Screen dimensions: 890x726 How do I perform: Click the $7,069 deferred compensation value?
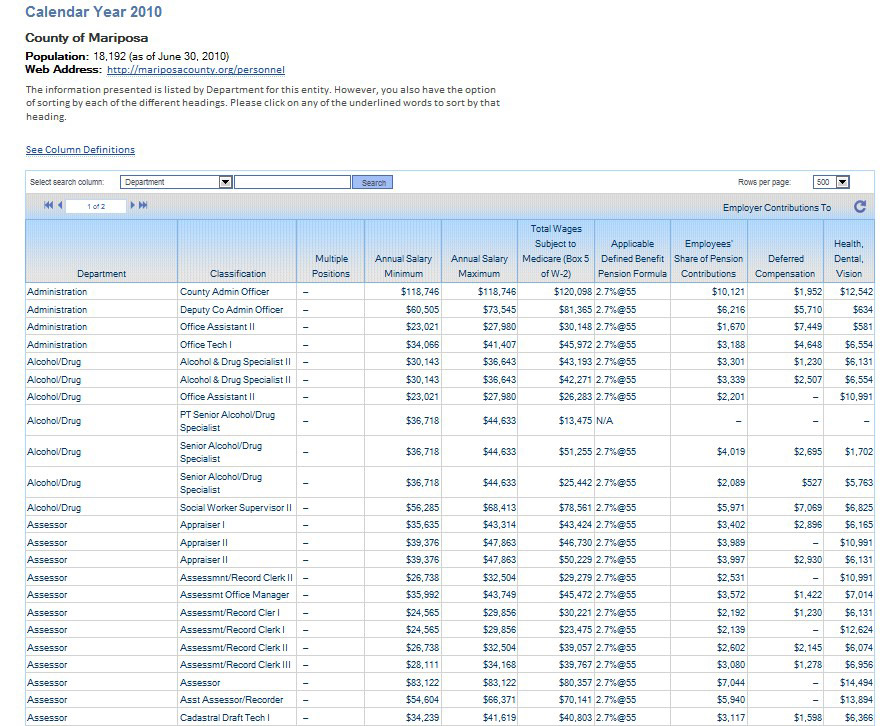[808, 507]
